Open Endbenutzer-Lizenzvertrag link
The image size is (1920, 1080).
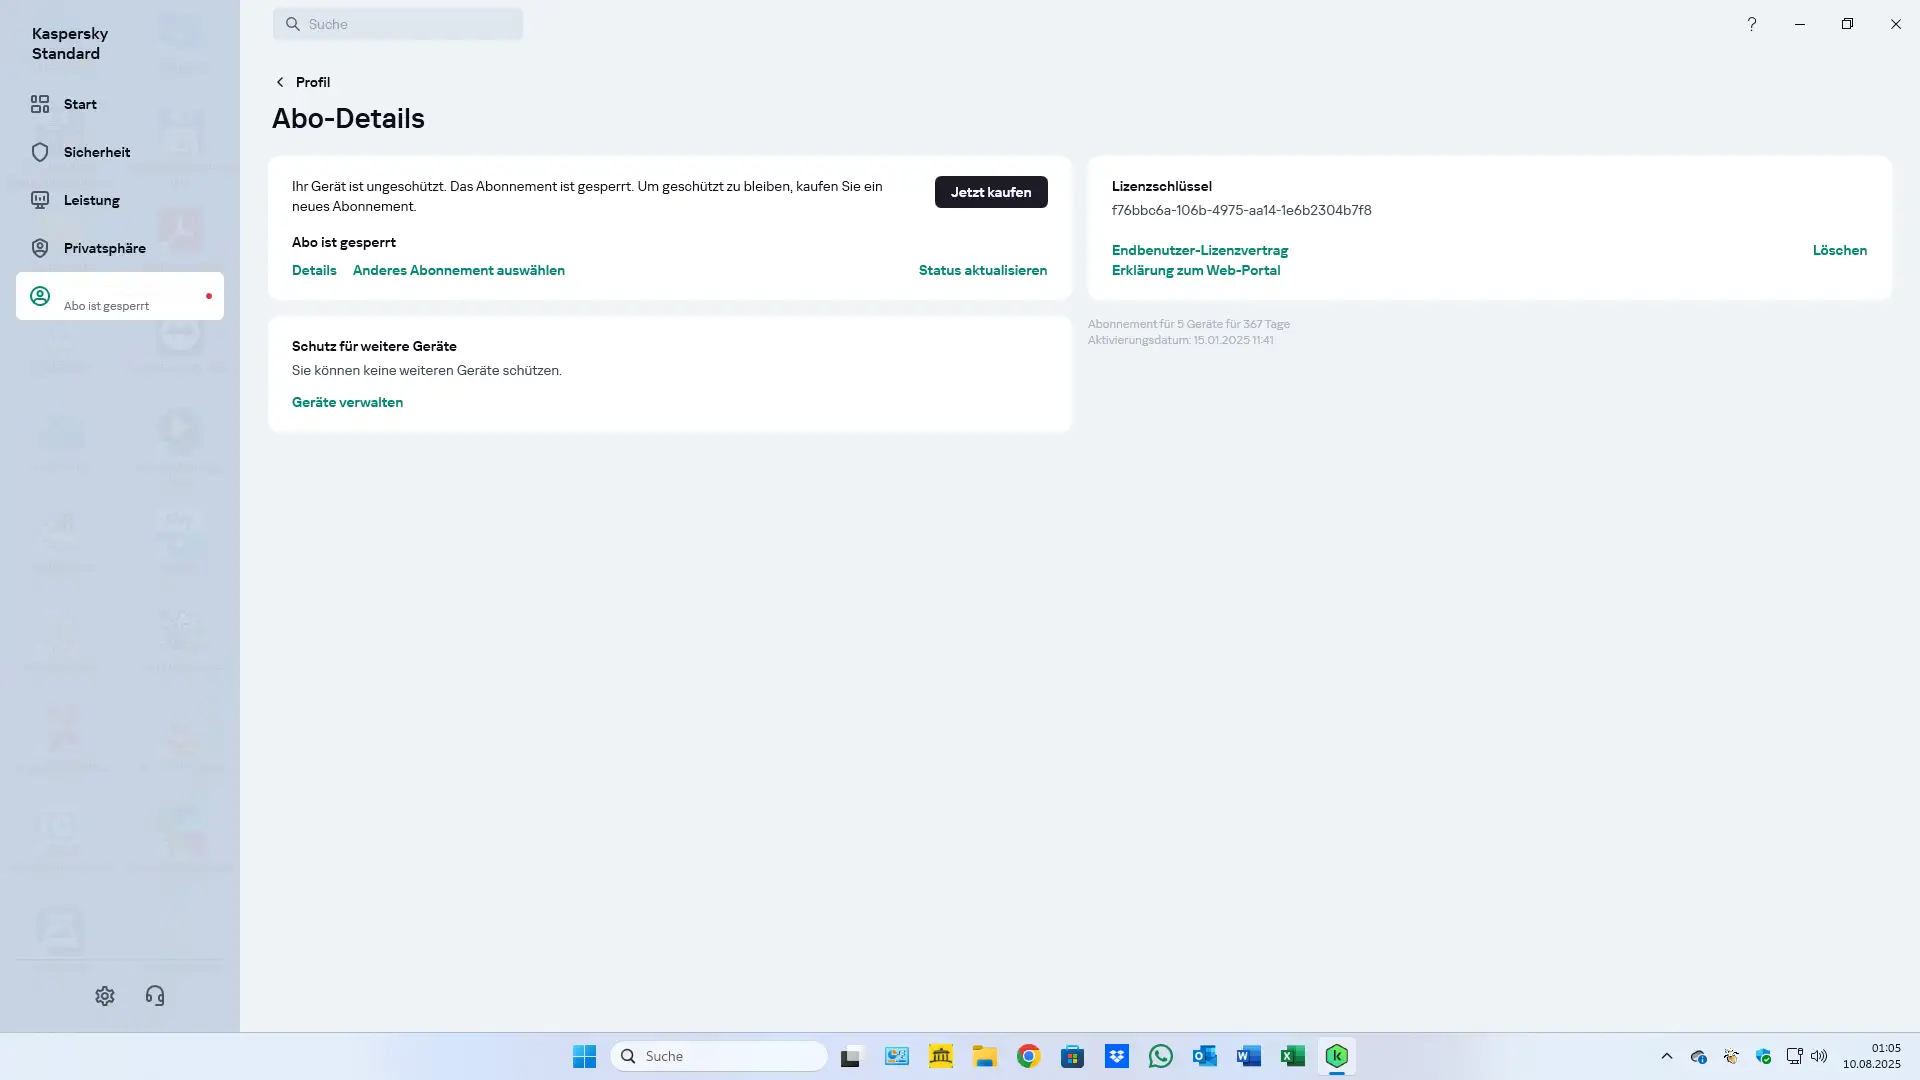coord(1199,250)
